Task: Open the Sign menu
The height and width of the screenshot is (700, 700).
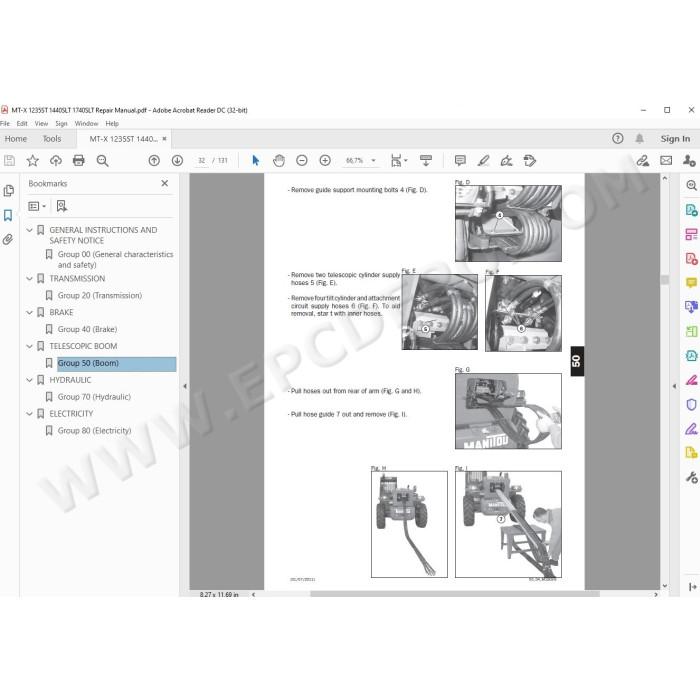Action: [61, 124]
